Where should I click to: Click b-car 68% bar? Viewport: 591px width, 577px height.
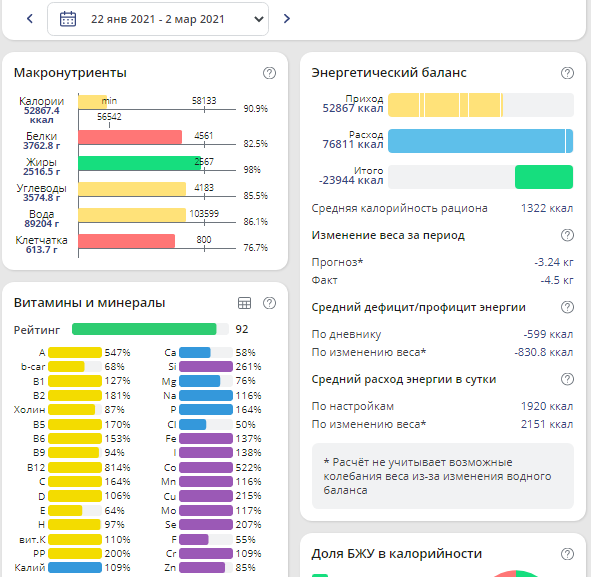tap(75, 366)
